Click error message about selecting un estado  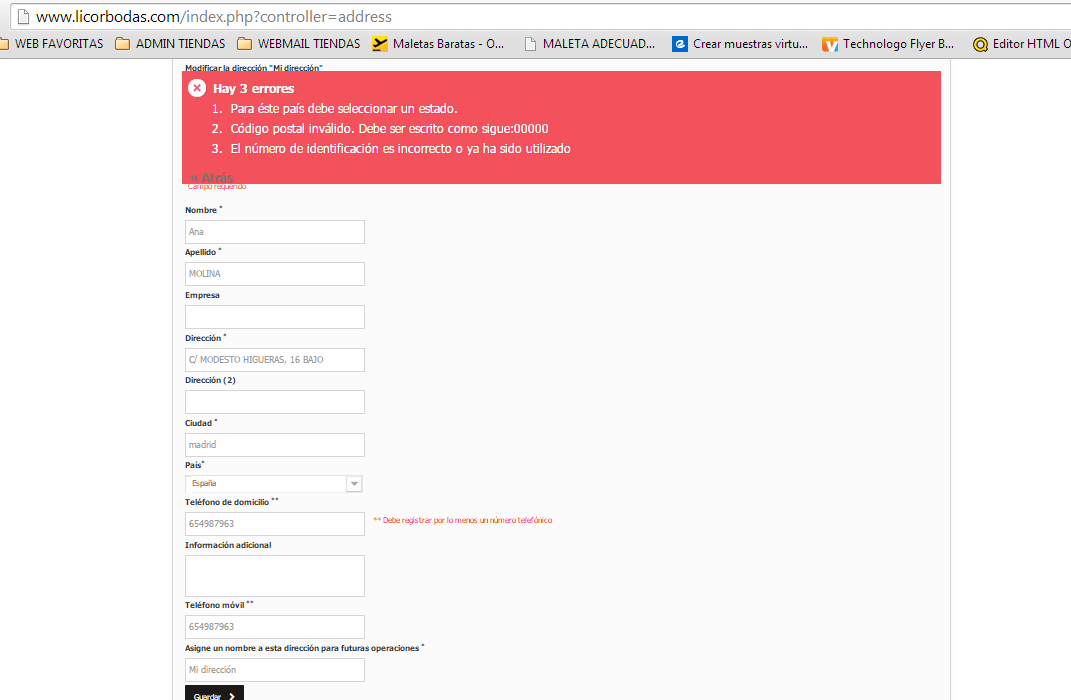[x=344, y=109]
